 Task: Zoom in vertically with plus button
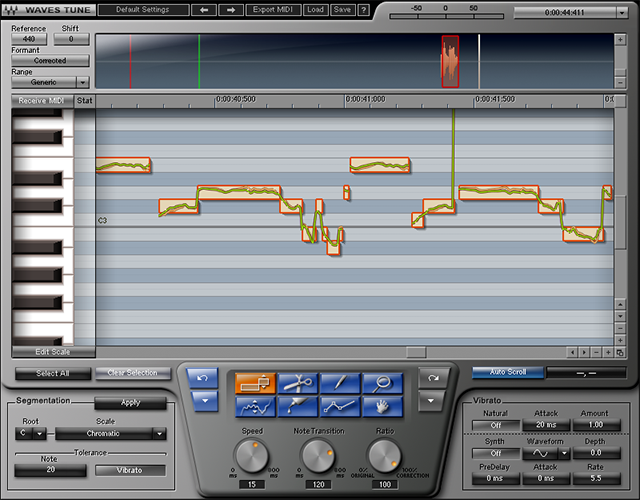(x=620, y=340)
